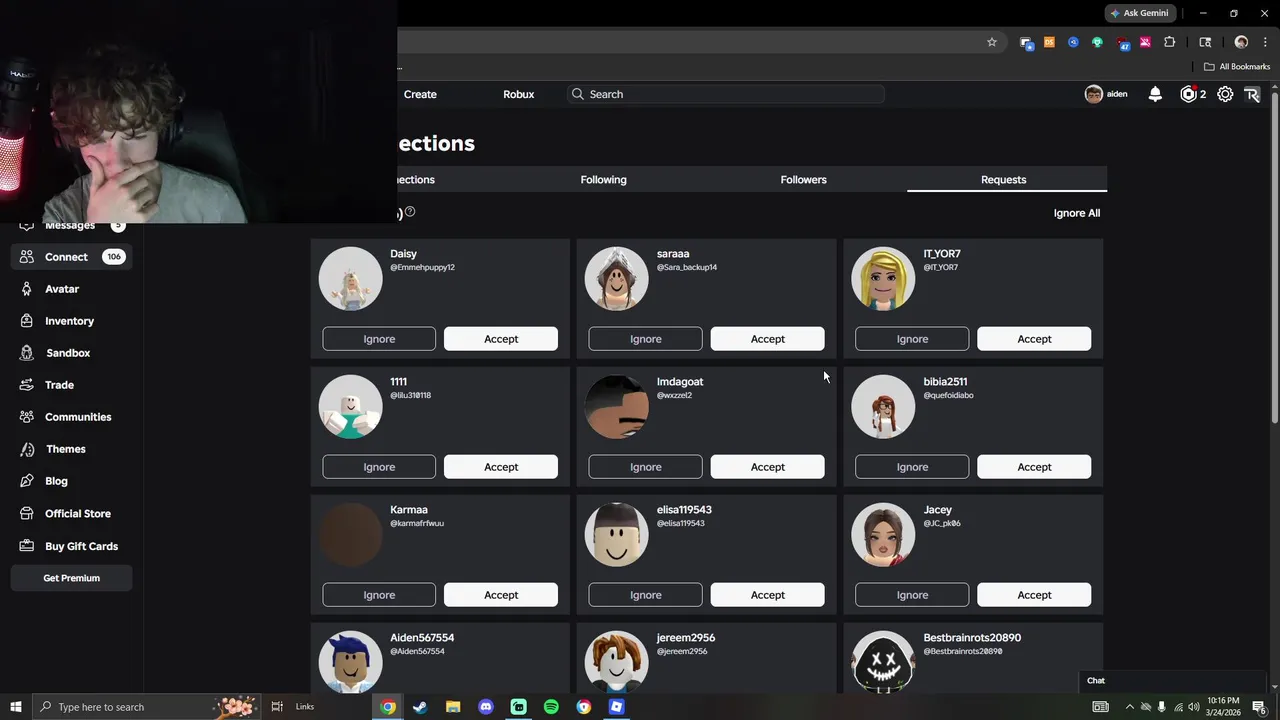The height and width of the screenshot is (720, 1280).
Task: Open the Blog sidebar item
Action: pos(56,481)
